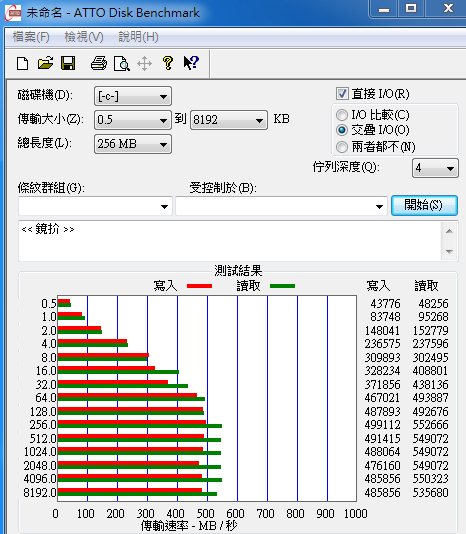Open the transfer size start dropdown 0.5

(x=133, y=120)
